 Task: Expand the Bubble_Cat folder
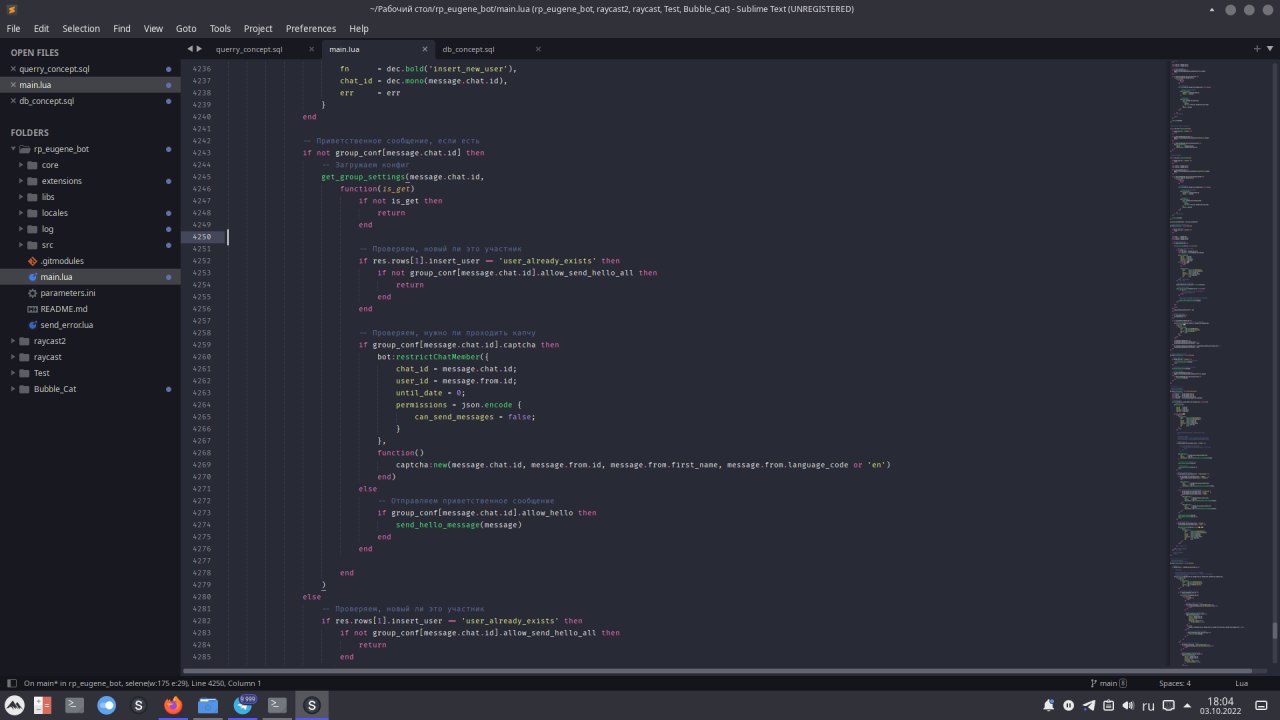pos(12,389)
